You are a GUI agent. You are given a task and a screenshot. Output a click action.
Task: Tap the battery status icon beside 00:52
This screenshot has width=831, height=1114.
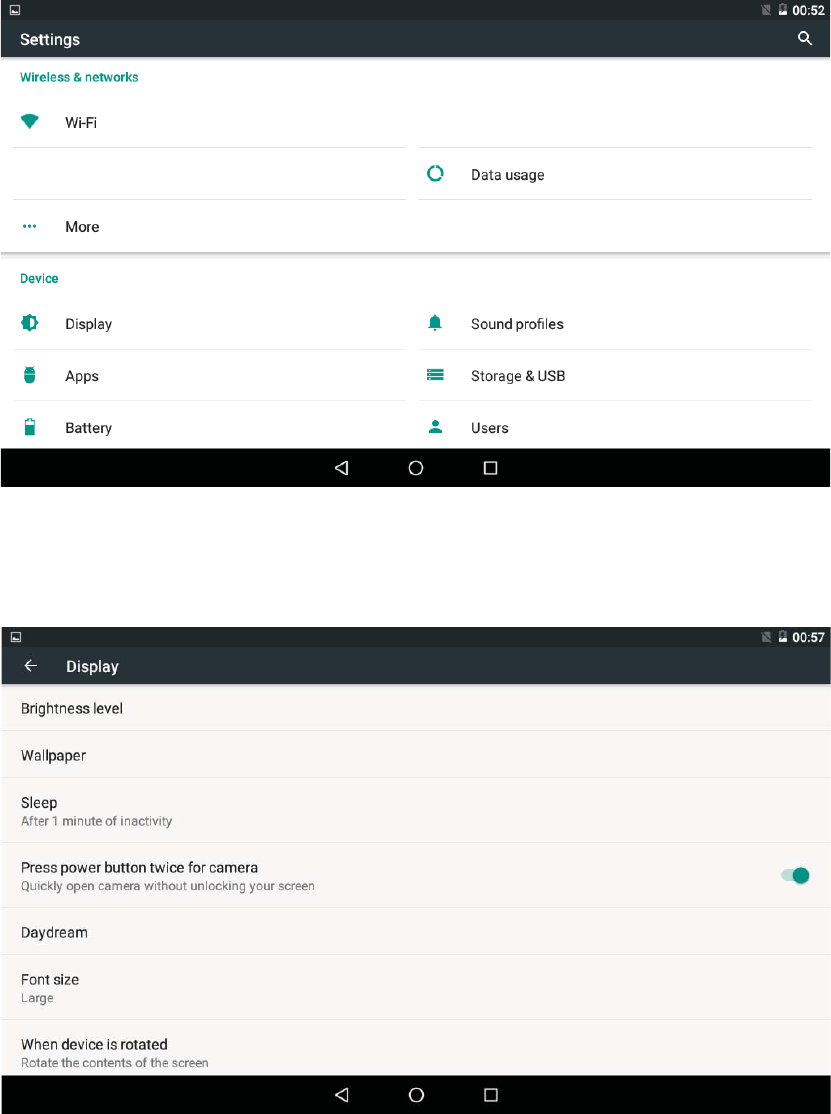click(x=782, y=10)
